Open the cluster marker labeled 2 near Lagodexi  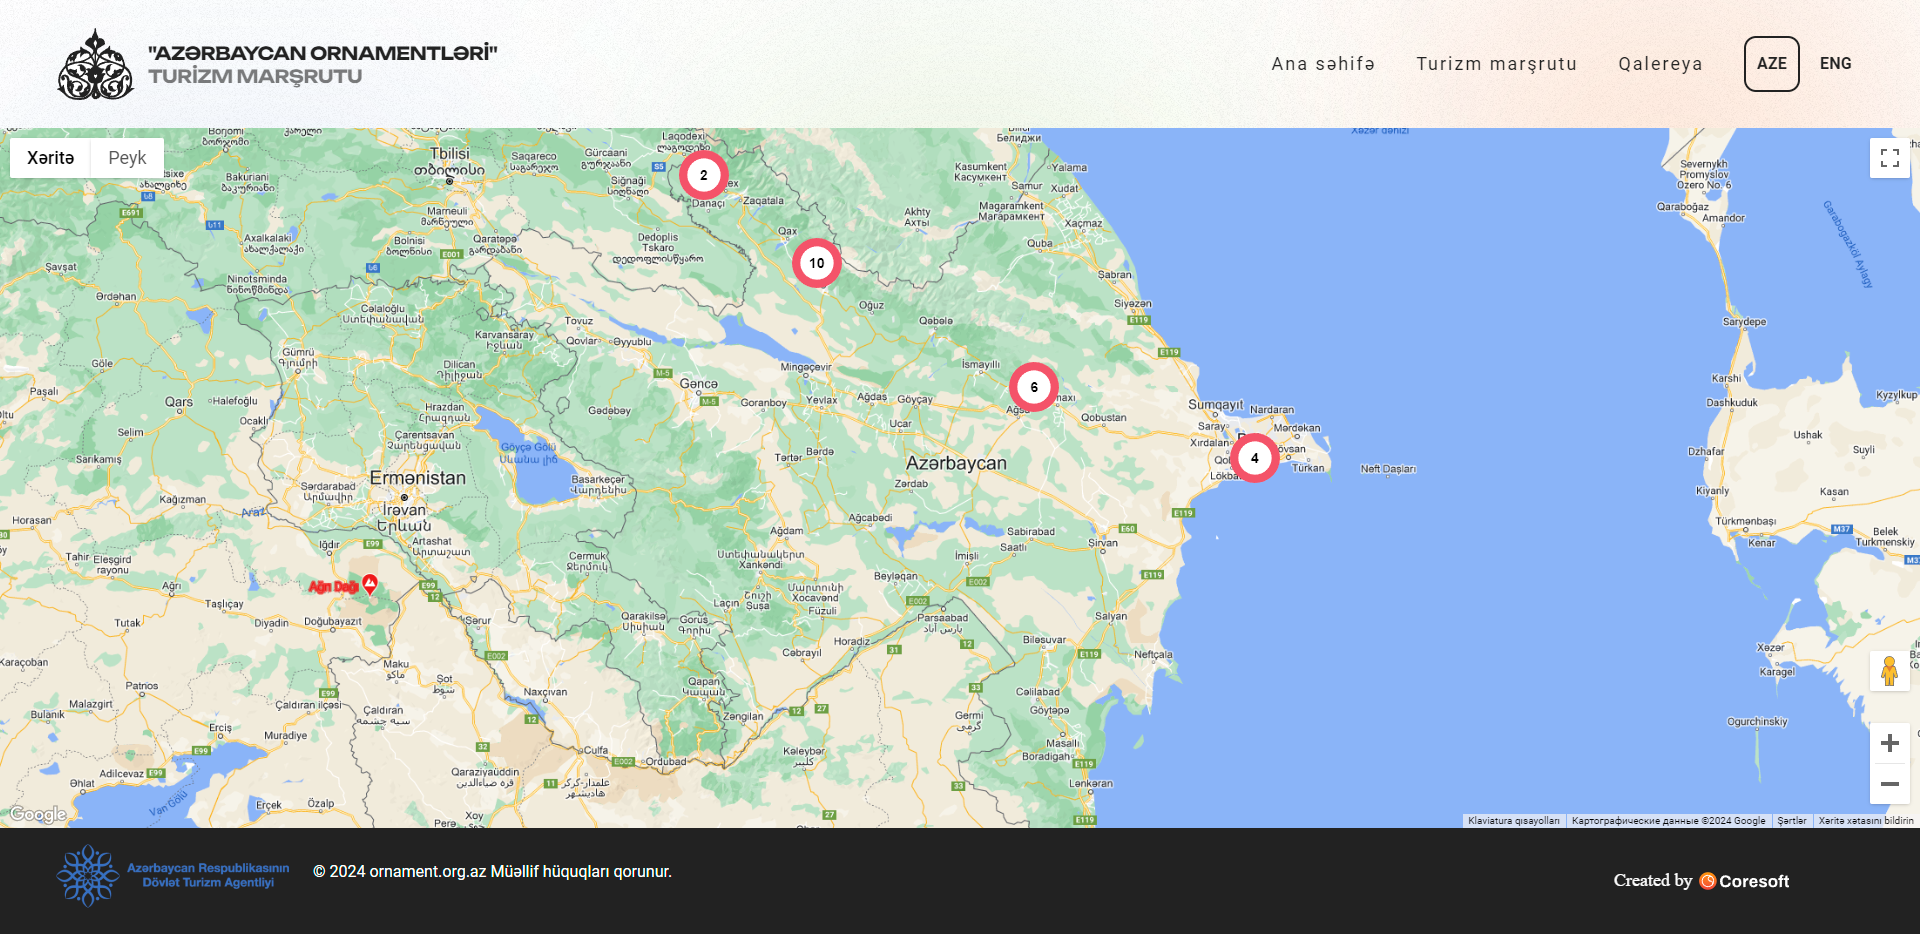pos(704,173)
